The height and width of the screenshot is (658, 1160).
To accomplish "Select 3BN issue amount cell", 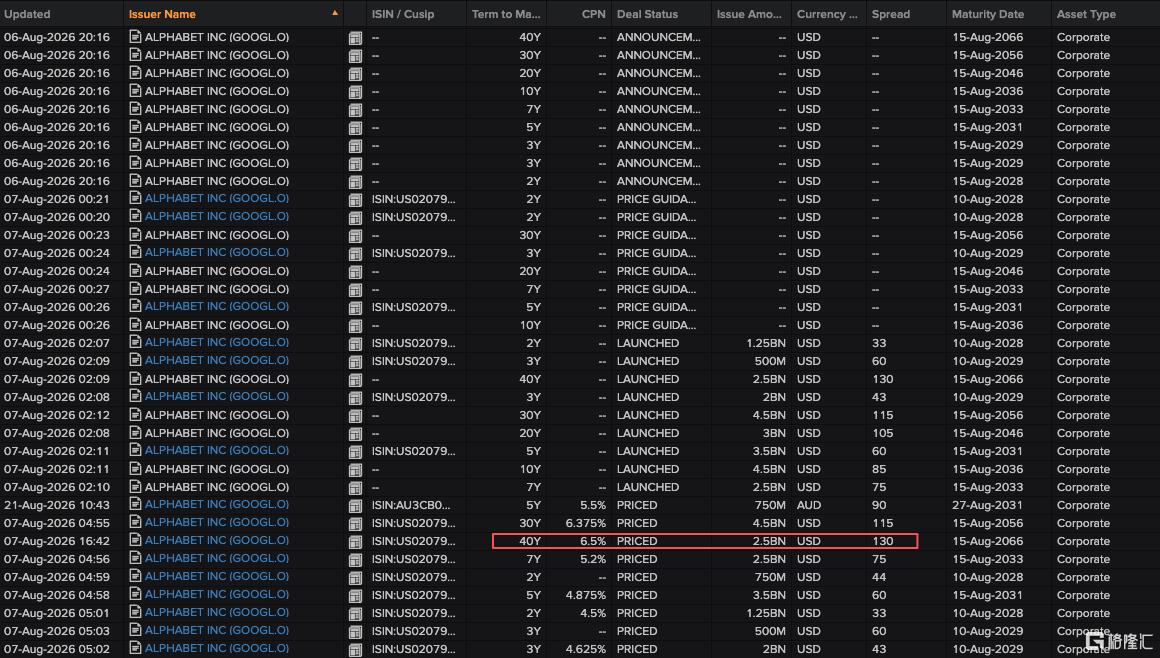I will point(774,433).
